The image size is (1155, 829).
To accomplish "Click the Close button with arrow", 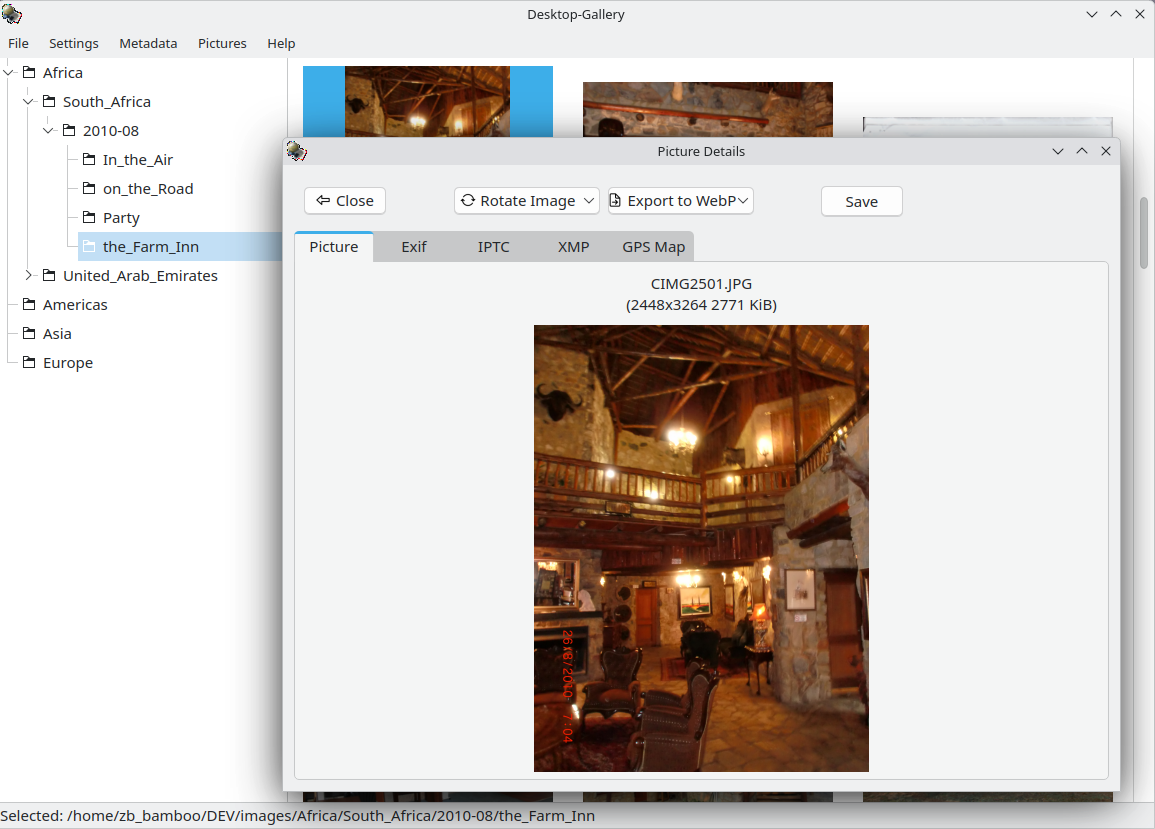I will (x=344, y=201).
